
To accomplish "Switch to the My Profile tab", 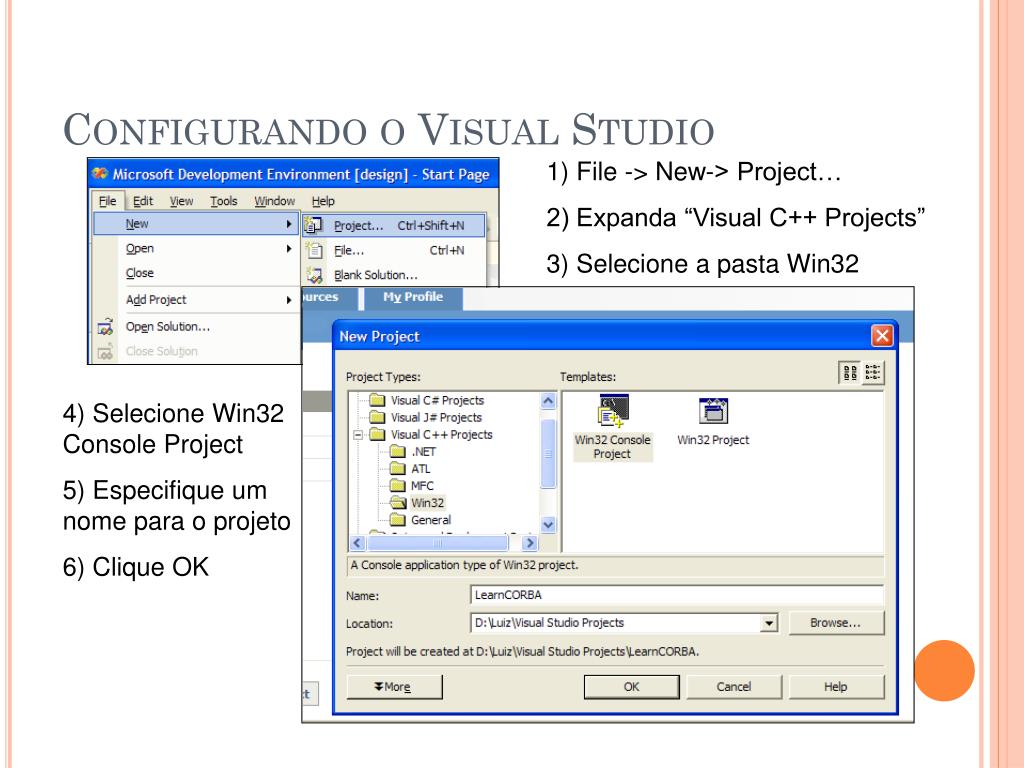I will click(413, 297).
